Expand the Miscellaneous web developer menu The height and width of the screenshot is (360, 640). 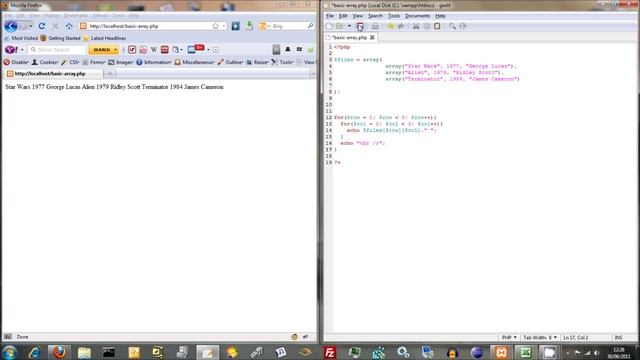[195, 62]
